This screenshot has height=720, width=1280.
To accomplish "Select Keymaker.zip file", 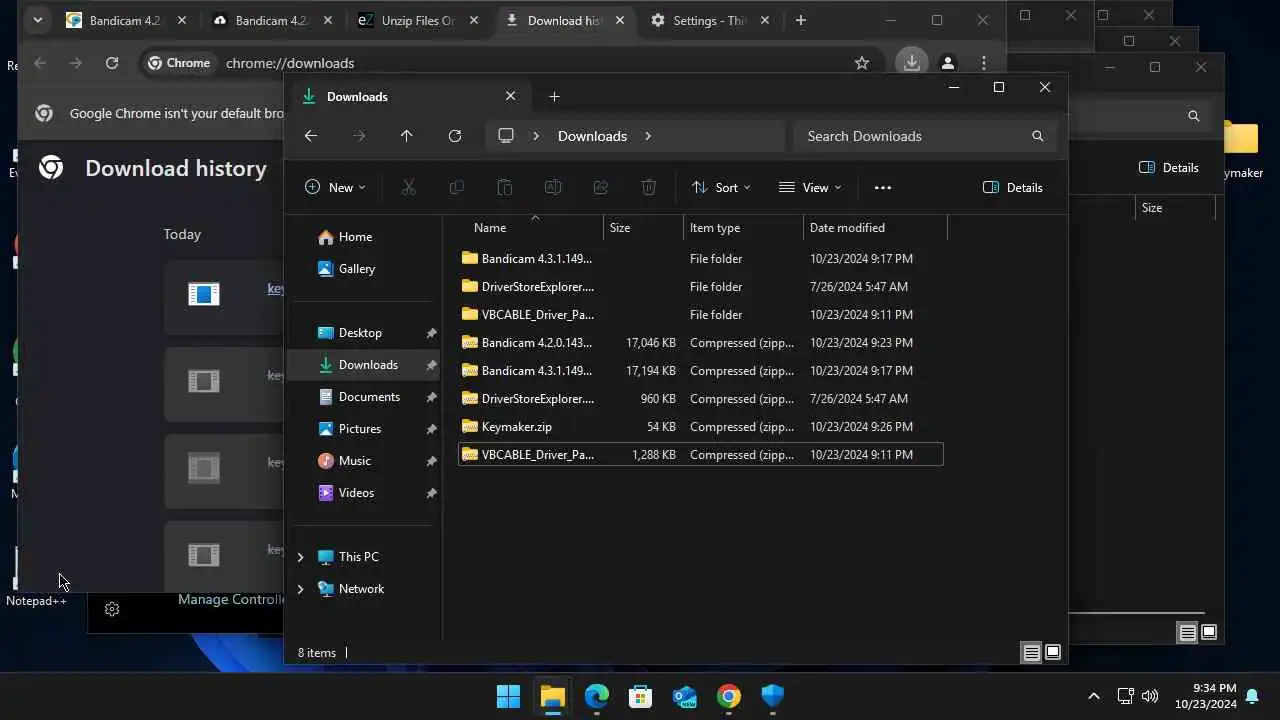I will [x=700, y=427].
